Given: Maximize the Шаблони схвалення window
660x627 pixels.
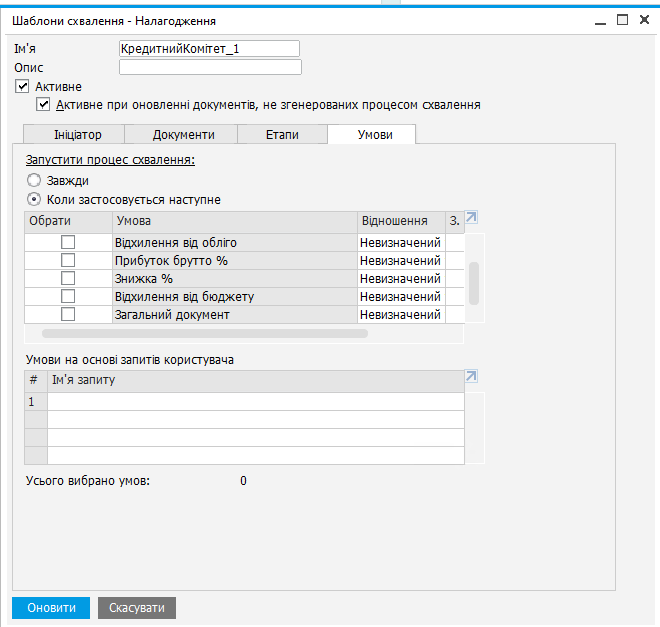Looking at the screenshot, I should click(x=621, y=20).
